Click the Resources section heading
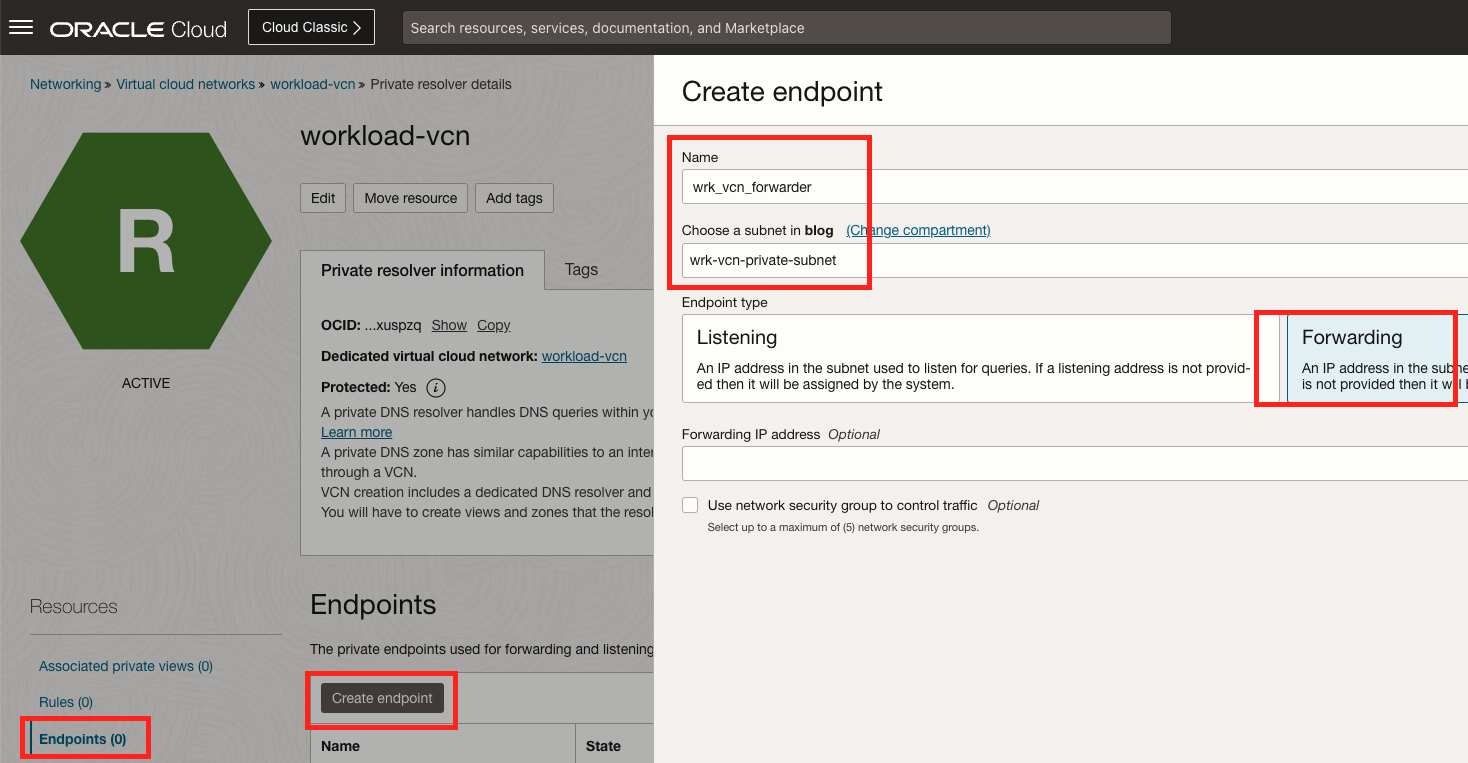The image size is (1468, 763). coord(74,607)
